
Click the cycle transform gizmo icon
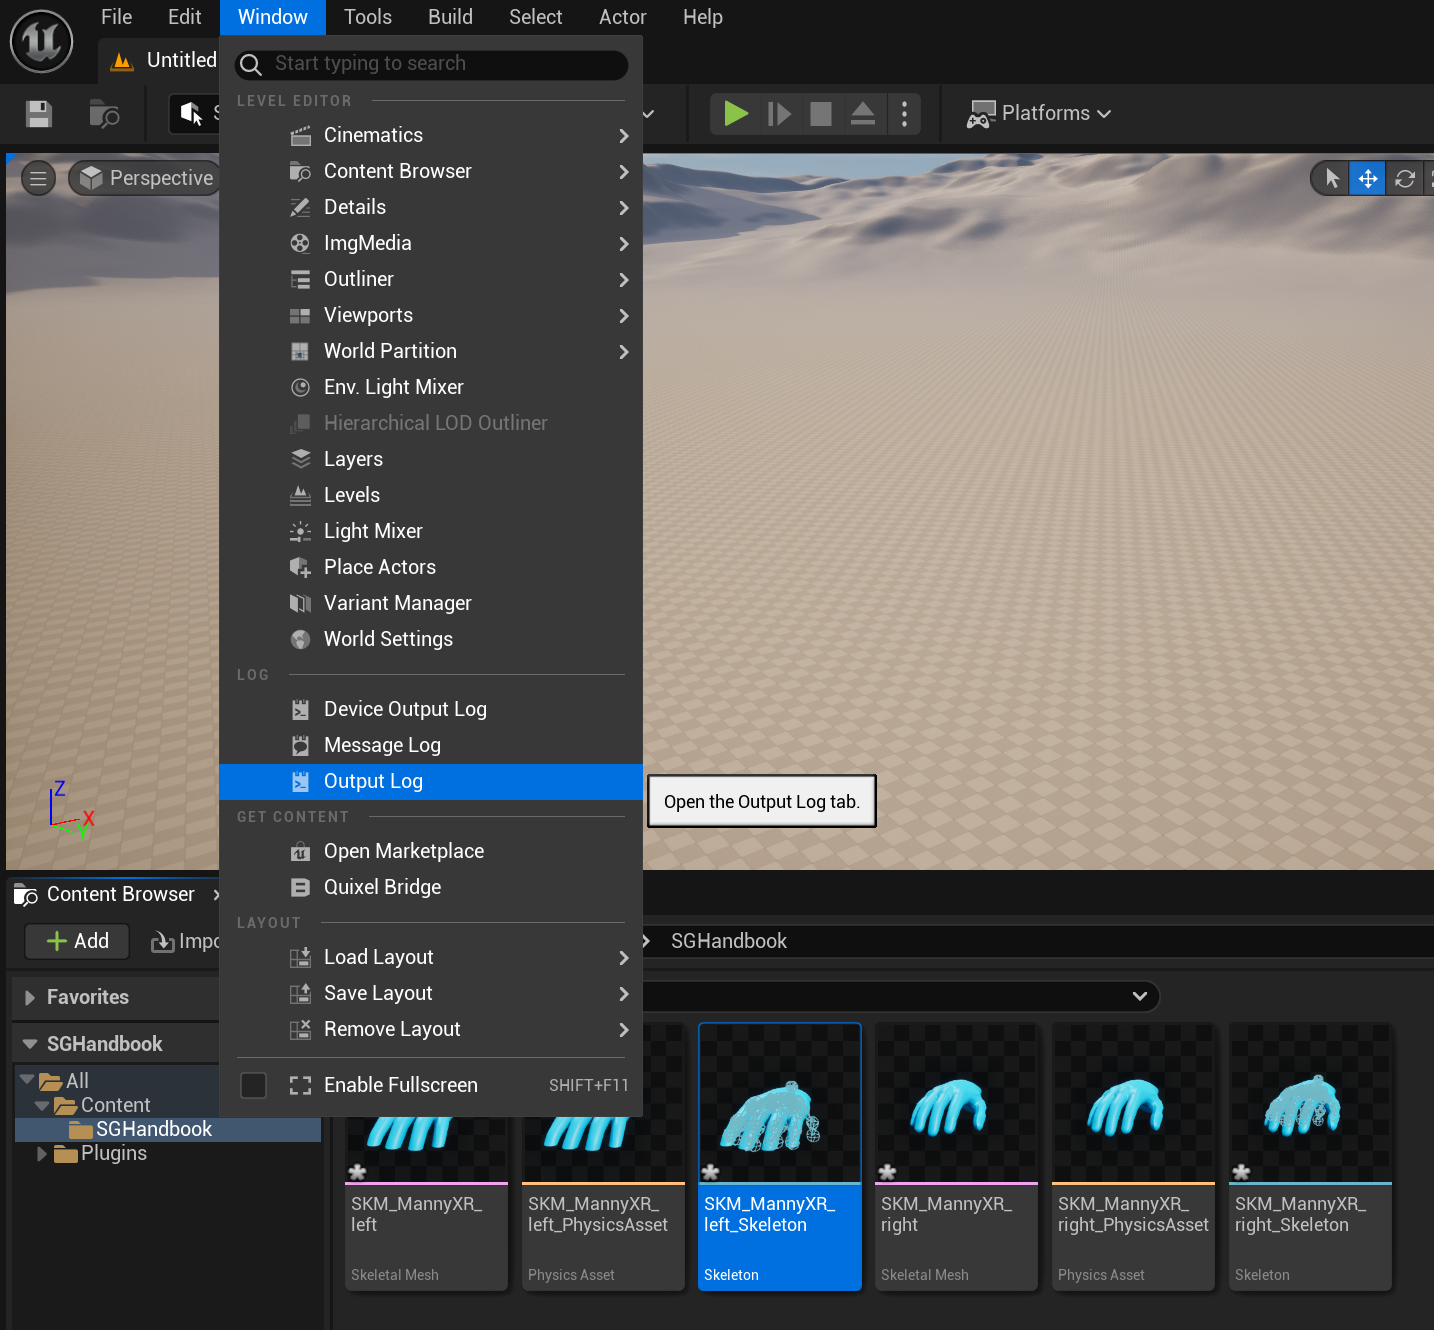[x=1405, y=177]
